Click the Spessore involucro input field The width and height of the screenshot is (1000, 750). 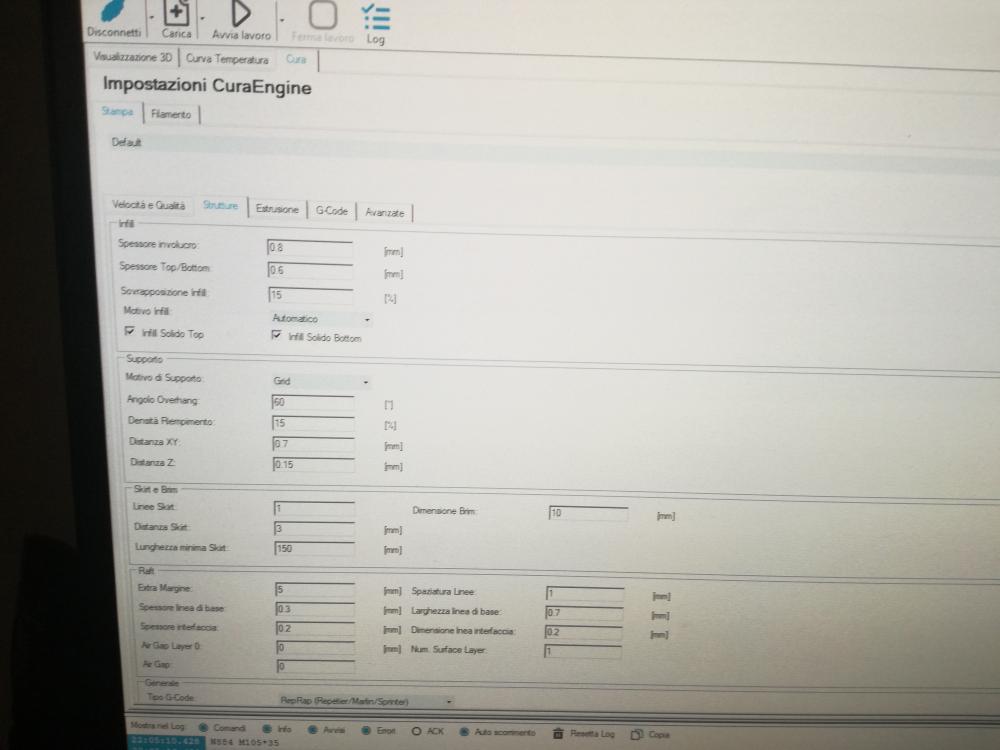310,247
